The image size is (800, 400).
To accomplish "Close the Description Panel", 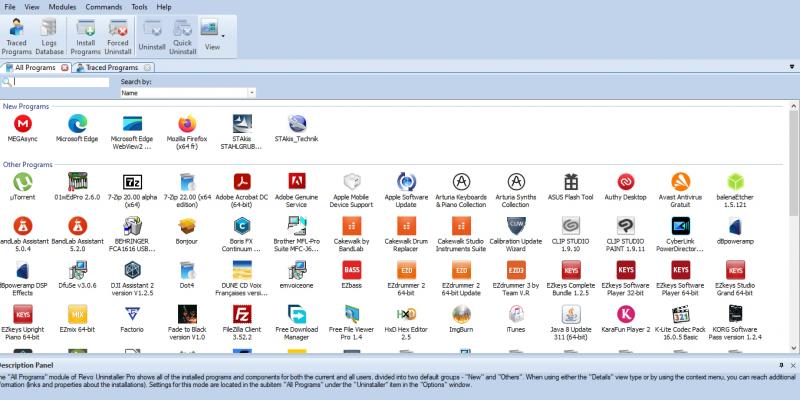I will click(793, 365).
